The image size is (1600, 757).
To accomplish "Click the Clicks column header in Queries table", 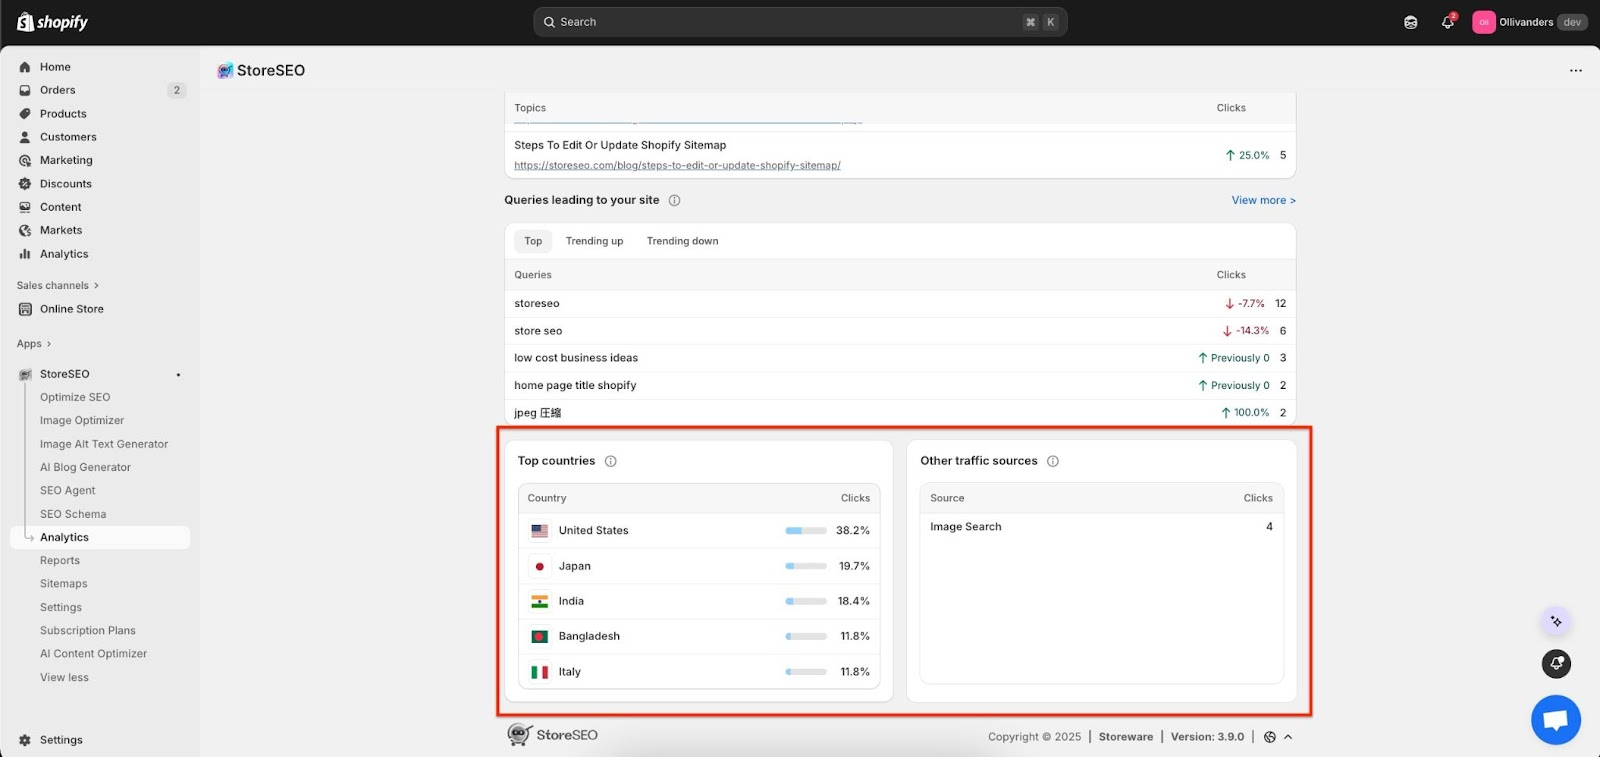I will [x=1231, y=275].
